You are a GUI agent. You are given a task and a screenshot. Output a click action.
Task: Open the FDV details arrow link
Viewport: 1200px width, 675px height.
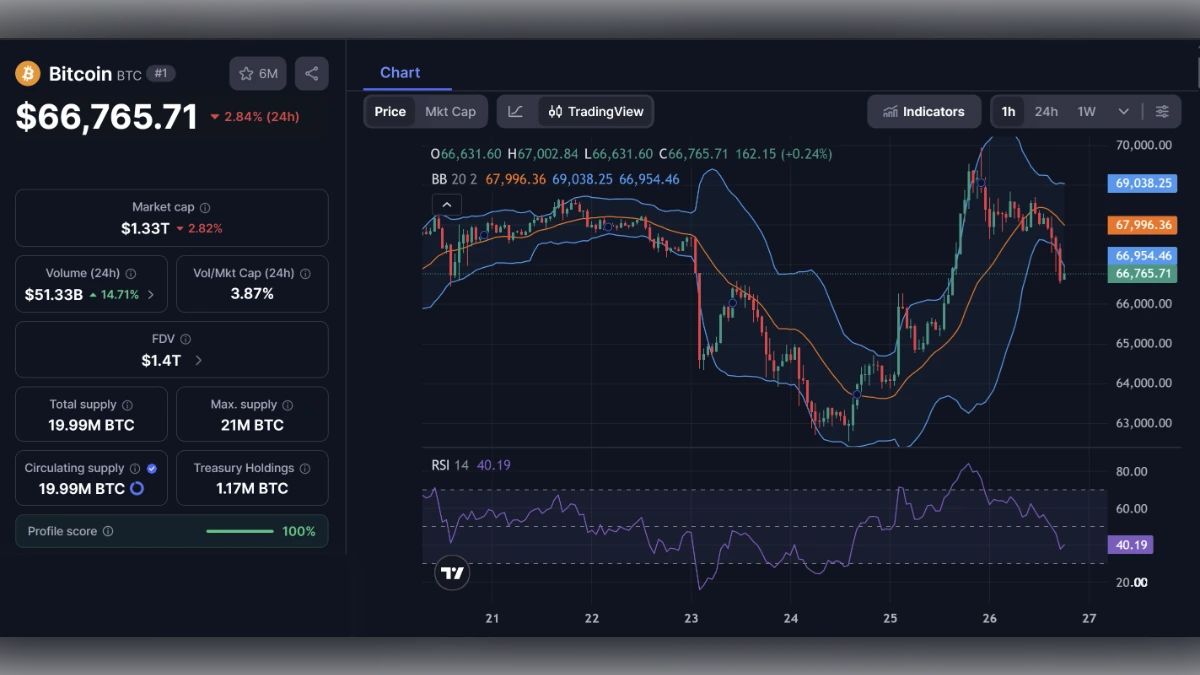(x=199, y=360)
